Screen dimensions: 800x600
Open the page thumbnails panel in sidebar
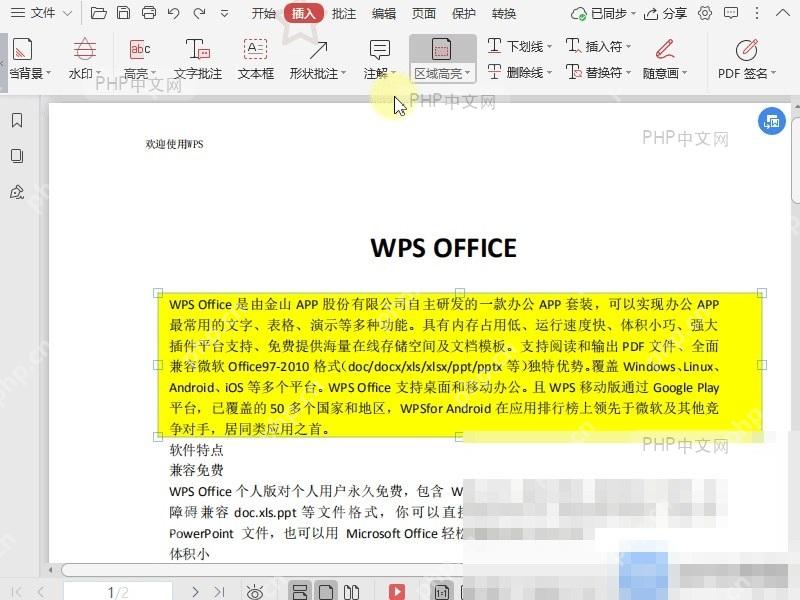click(x=17, y=156)
